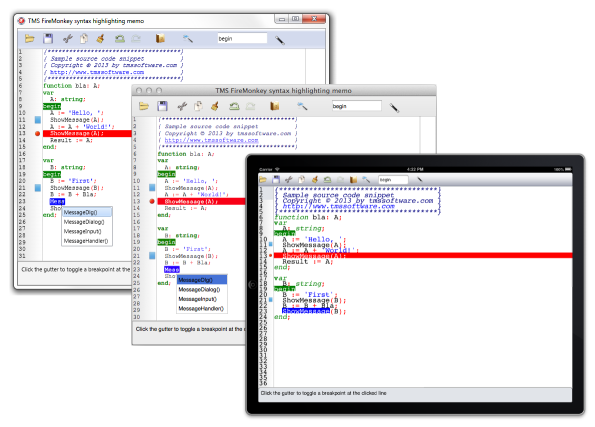Tap the book icon on iPad toolbar

tap(354, 179)
